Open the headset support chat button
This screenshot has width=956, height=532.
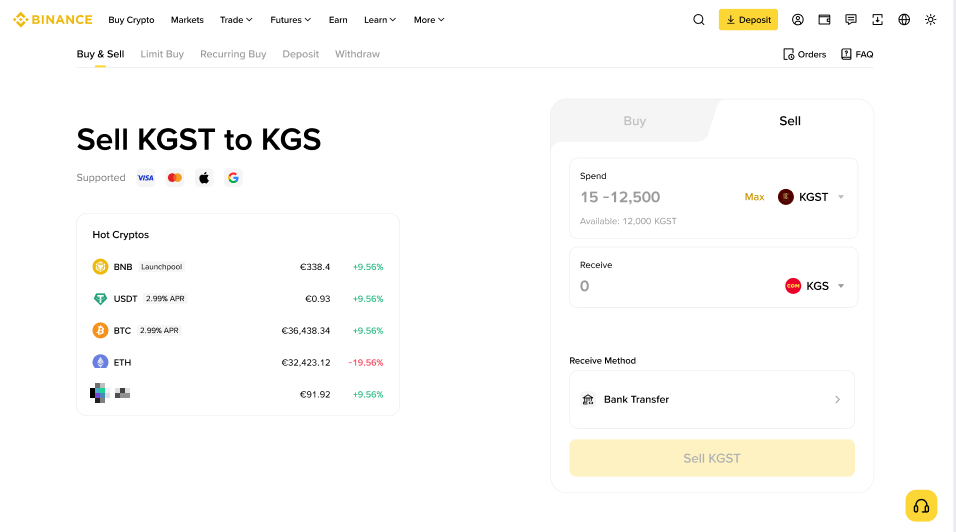(x=921, y=506)
